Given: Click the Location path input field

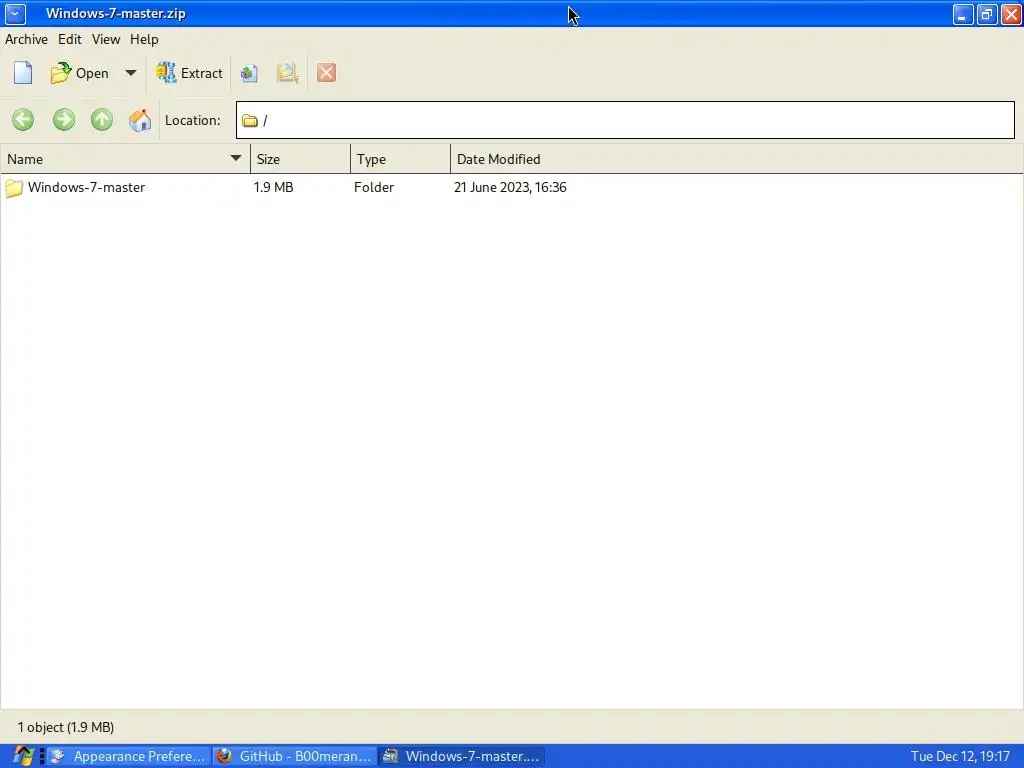Looking at the screenshot, I should pyautogui.click(x=625, y=120).
